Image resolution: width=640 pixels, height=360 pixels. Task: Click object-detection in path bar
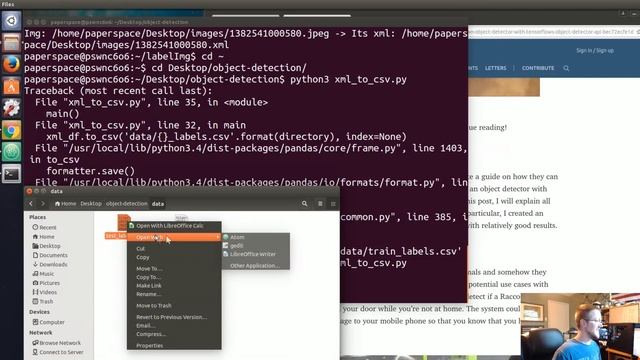click(x=127, y=203)
